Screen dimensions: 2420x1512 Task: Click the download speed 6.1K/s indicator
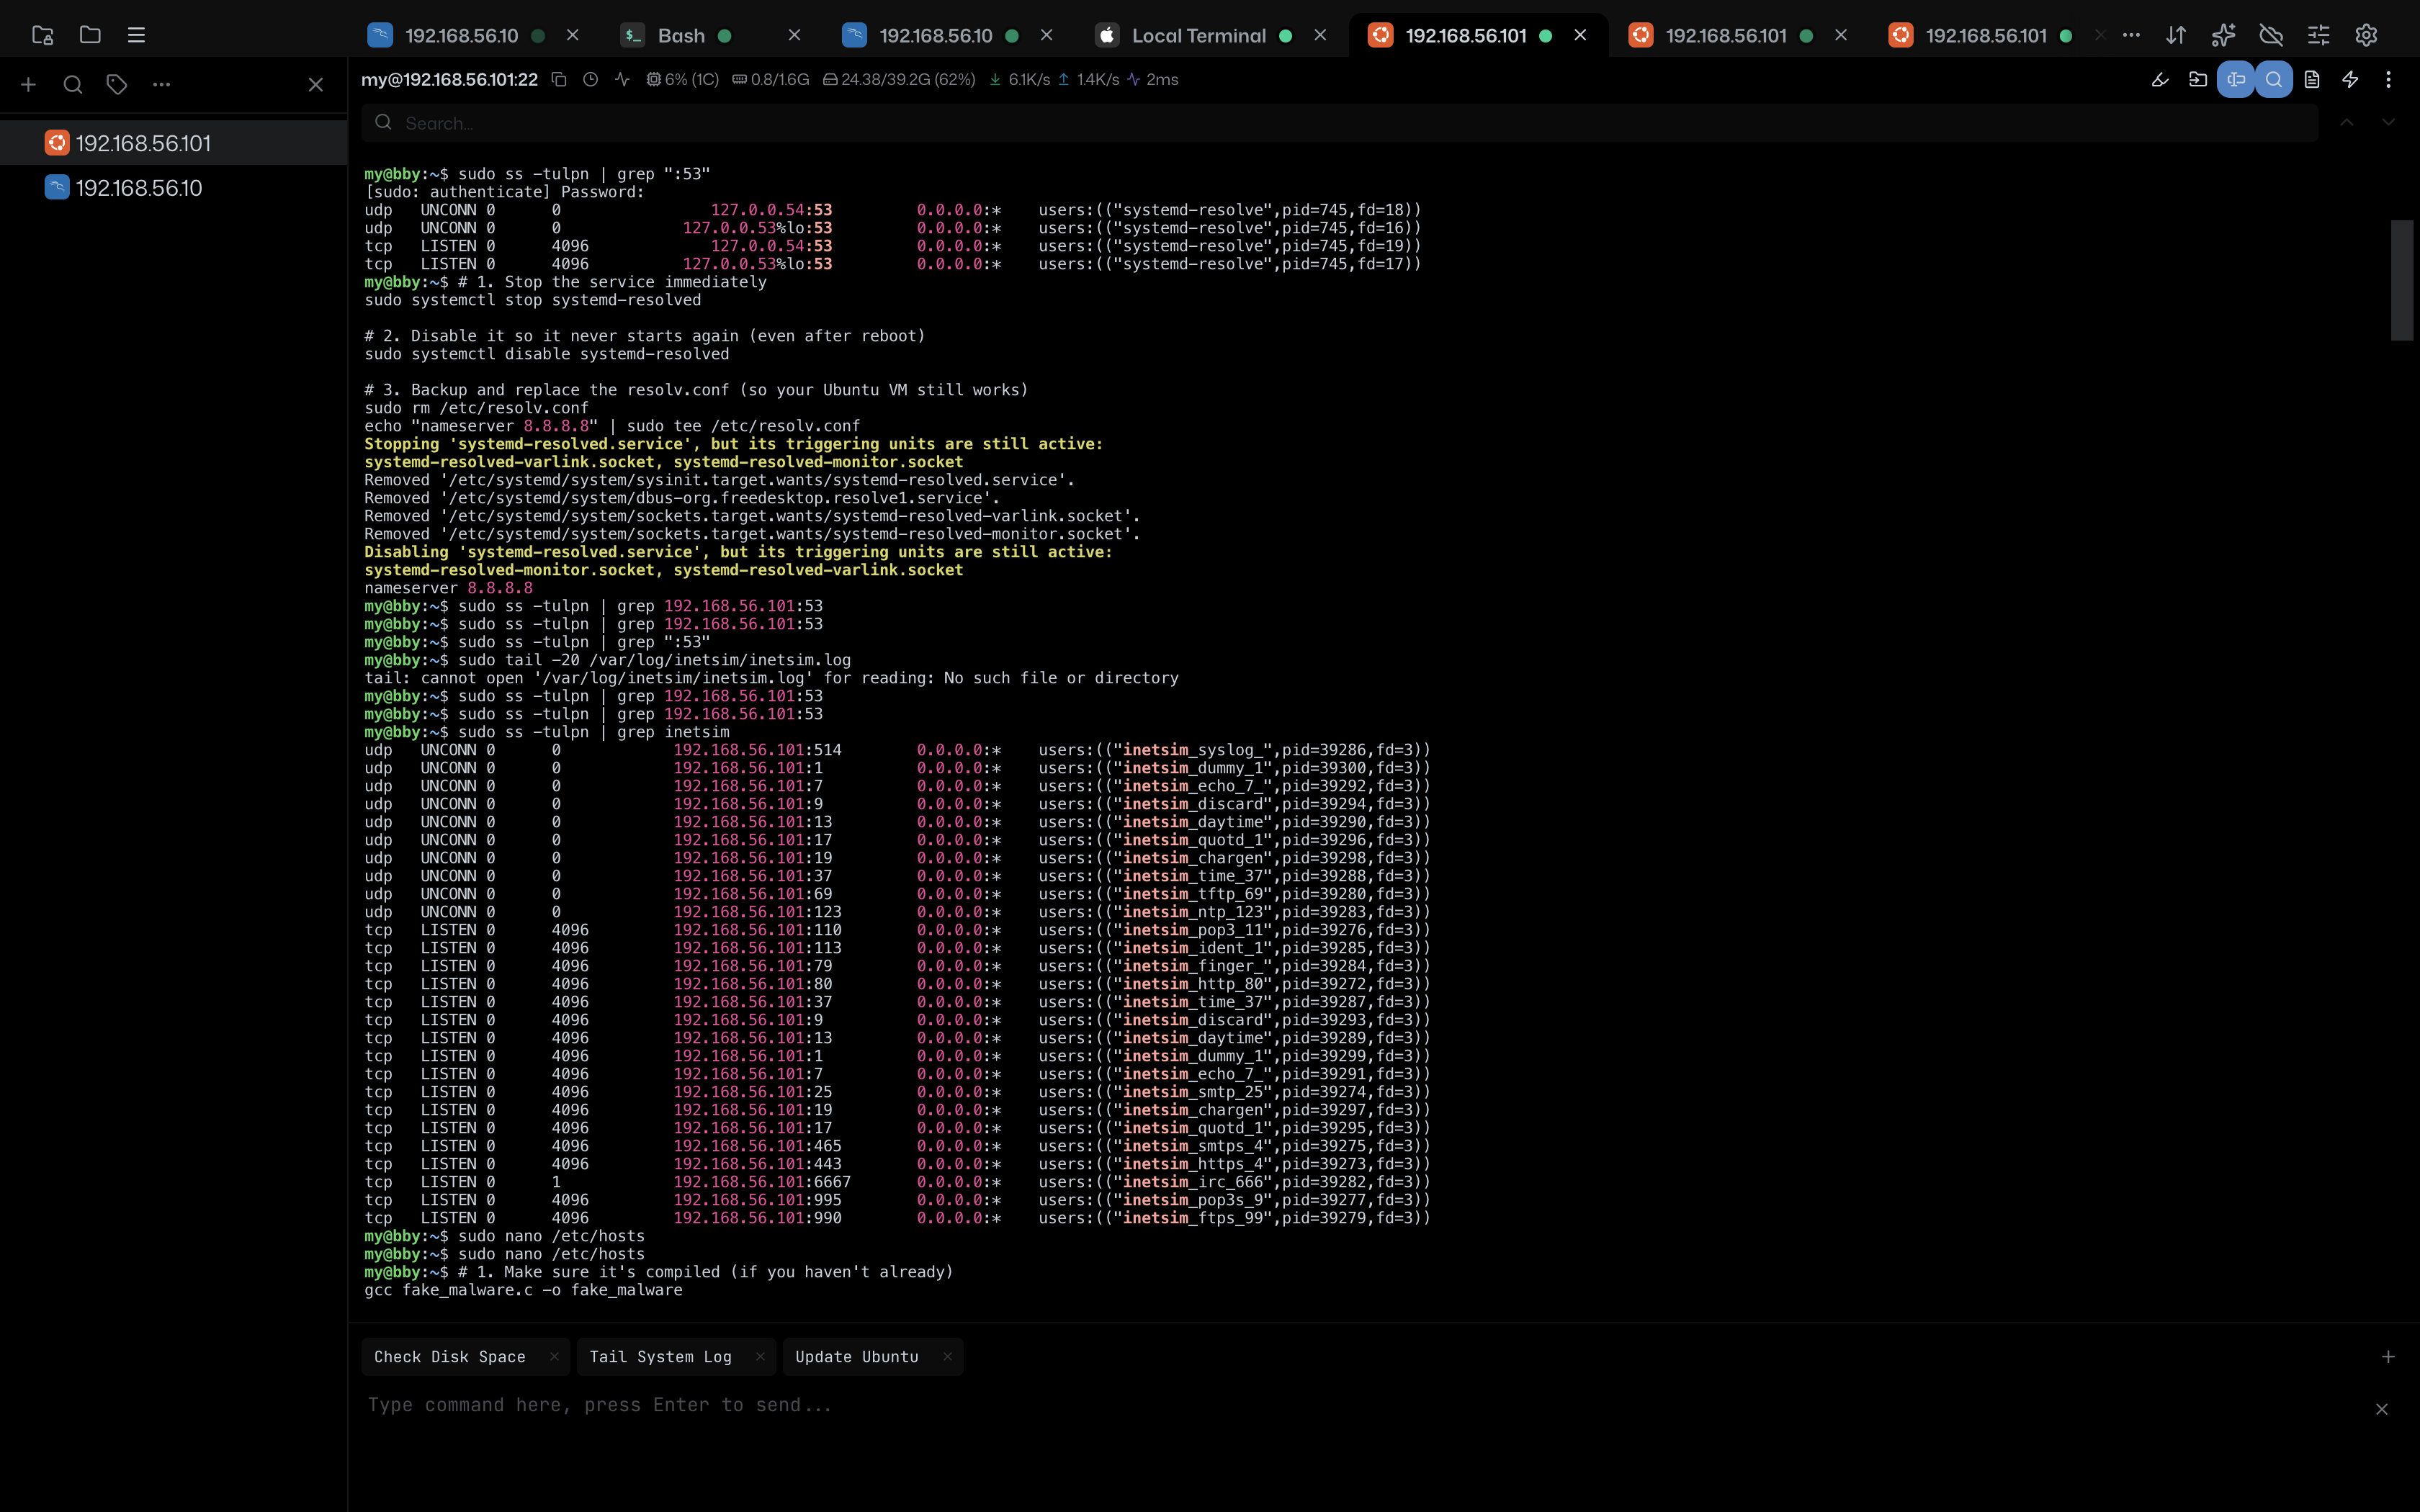[x=1019, y=79]
